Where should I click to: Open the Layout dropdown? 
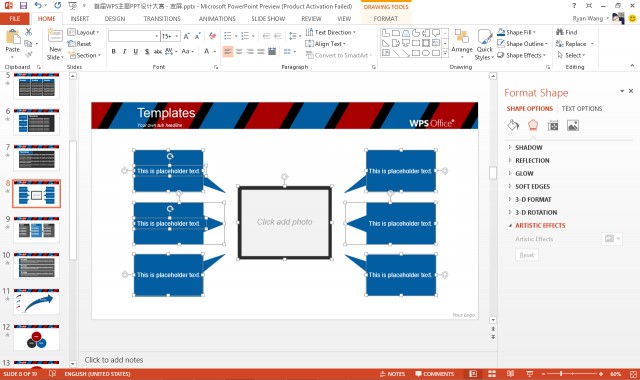tap(83, 32)
